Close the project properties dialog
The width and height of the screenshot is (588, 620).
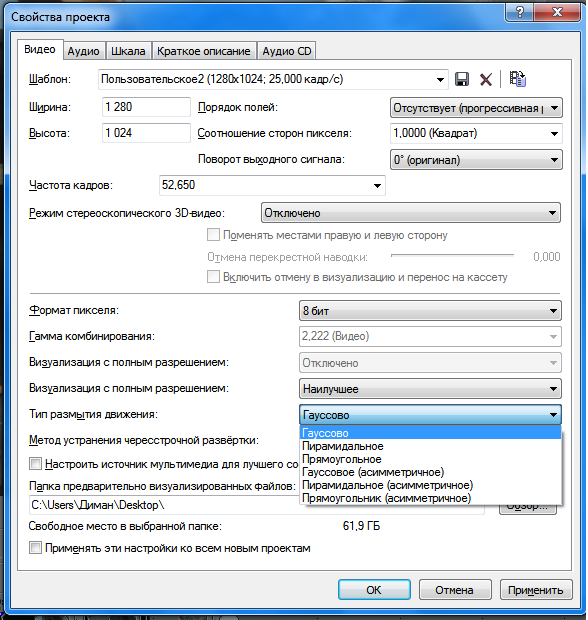[x=557, y=13]
